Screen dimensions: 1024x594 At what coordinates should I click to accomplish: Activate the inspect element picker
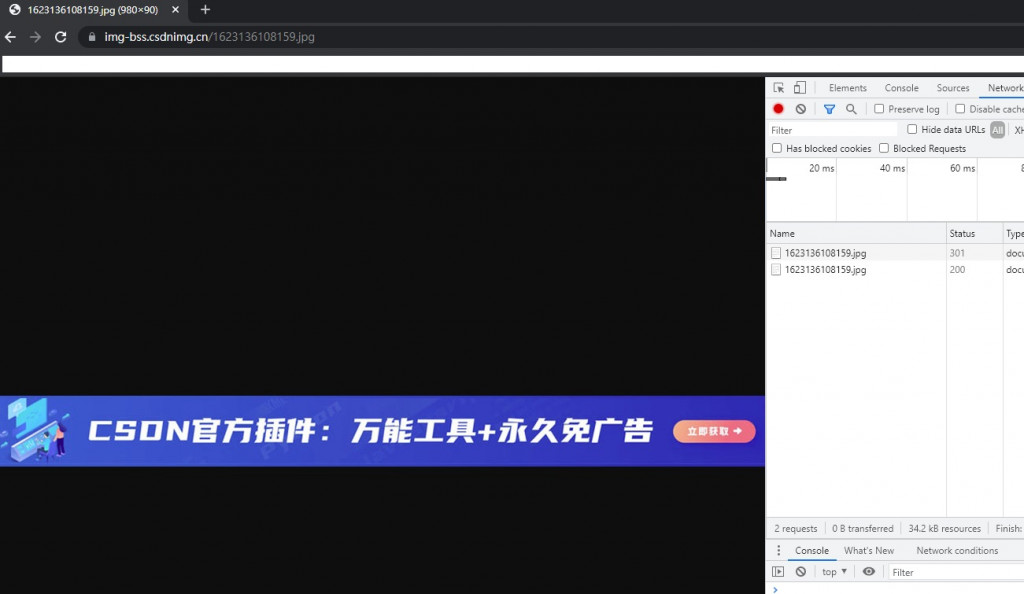tap(778, 88)
